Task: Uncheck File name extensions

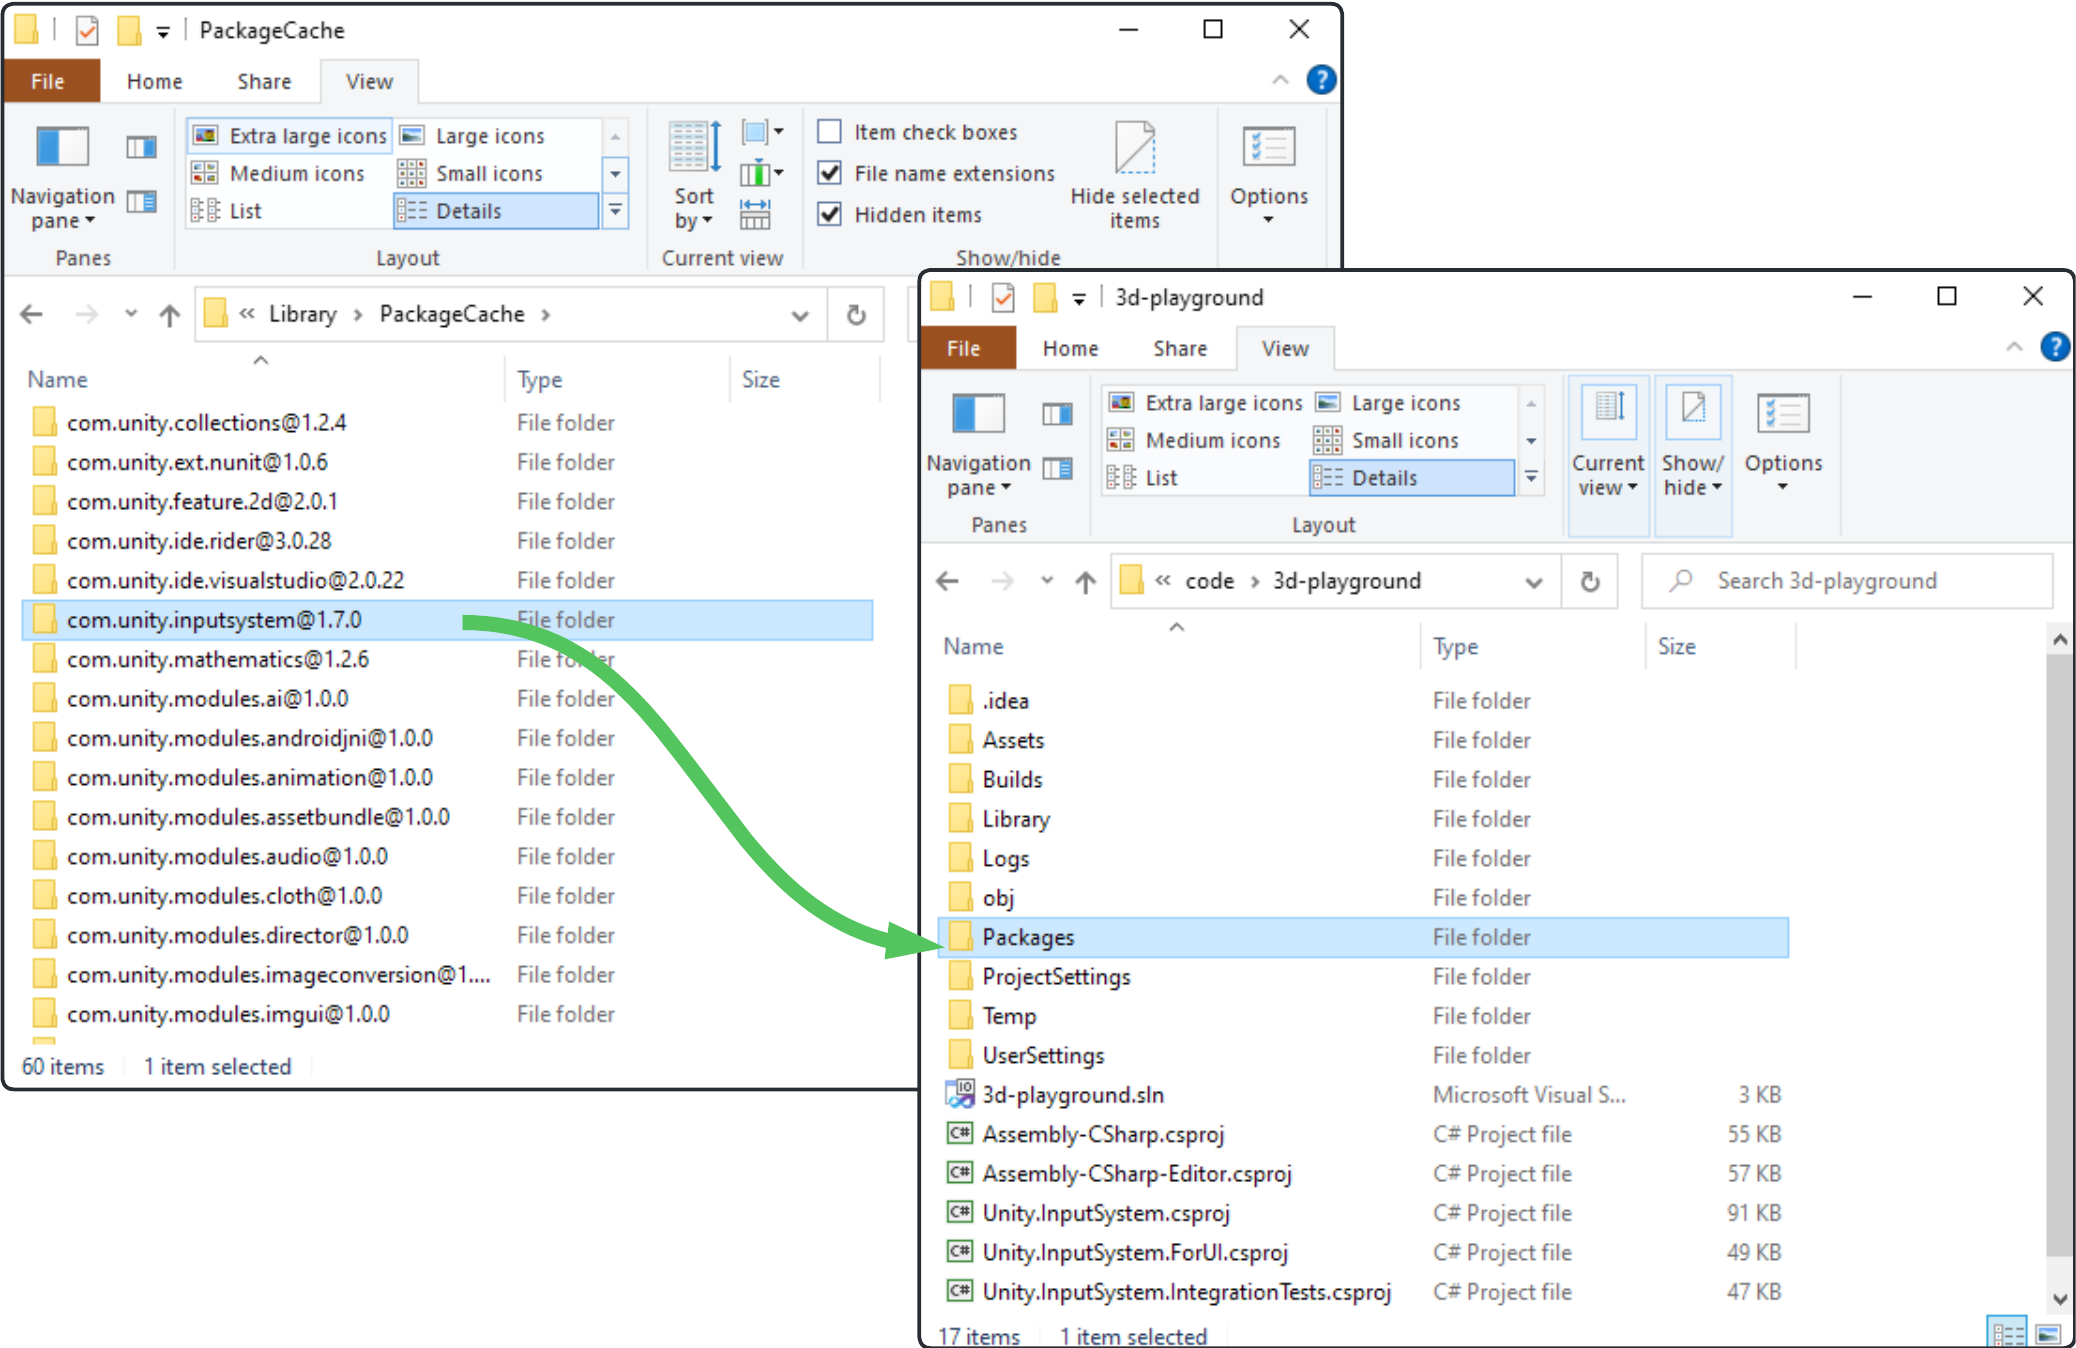Action: click(829, 173)
